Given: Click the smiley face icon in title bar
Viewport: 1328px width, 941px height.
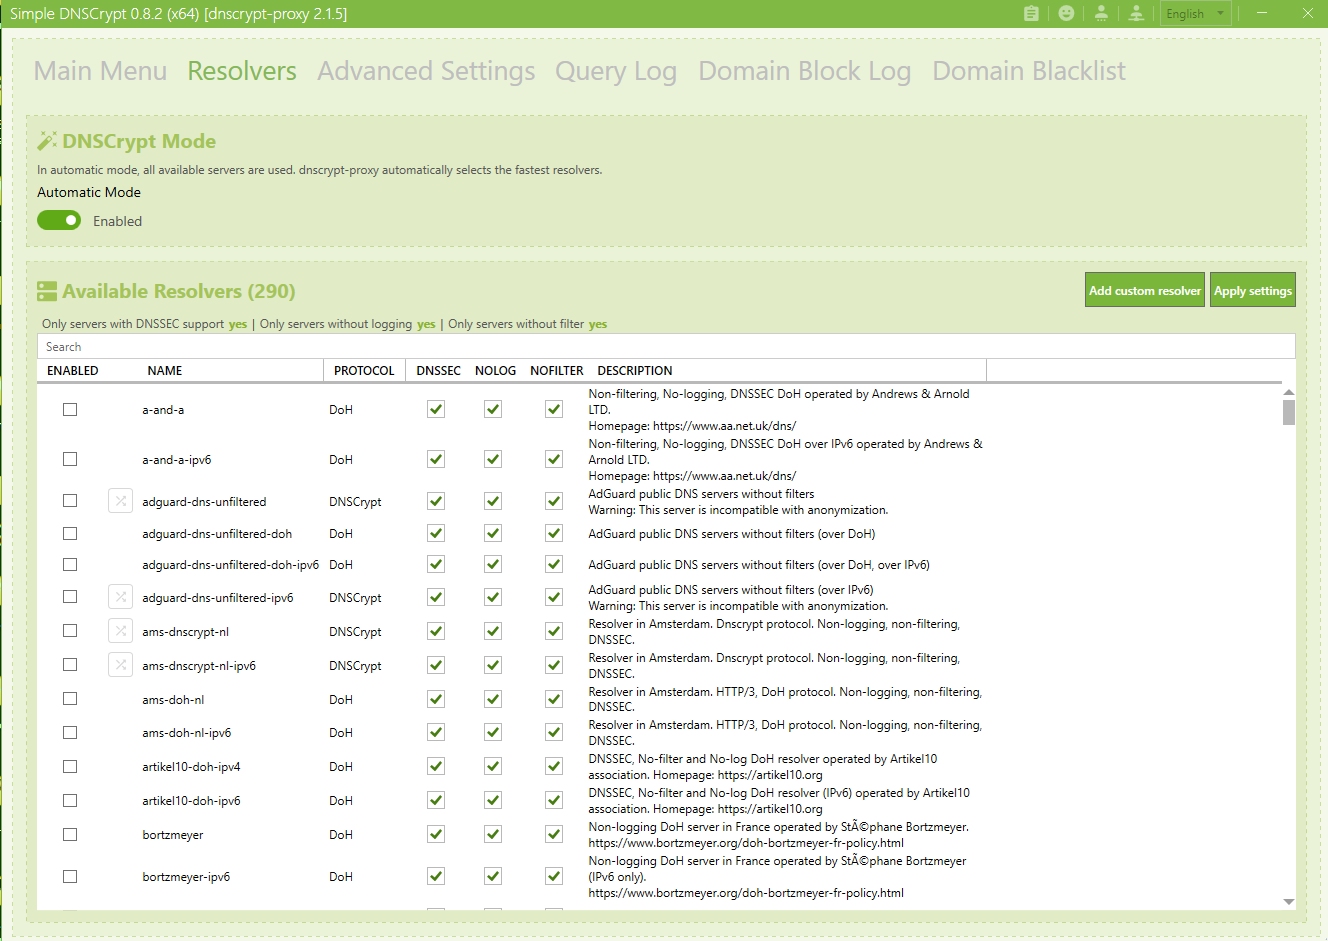Looking at the screenshot, I should [x=1066, y=13].
